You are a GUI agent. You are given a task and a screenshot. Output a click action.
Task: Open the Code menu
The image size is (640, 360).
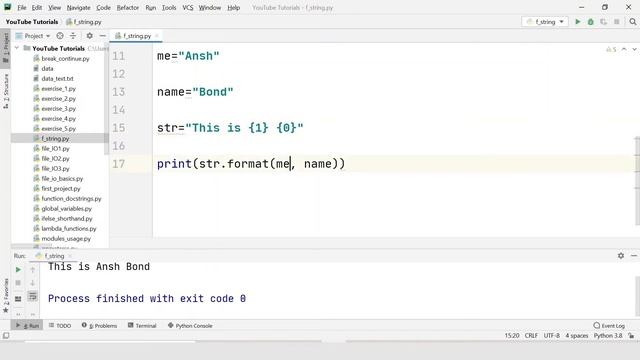point(103,7)
